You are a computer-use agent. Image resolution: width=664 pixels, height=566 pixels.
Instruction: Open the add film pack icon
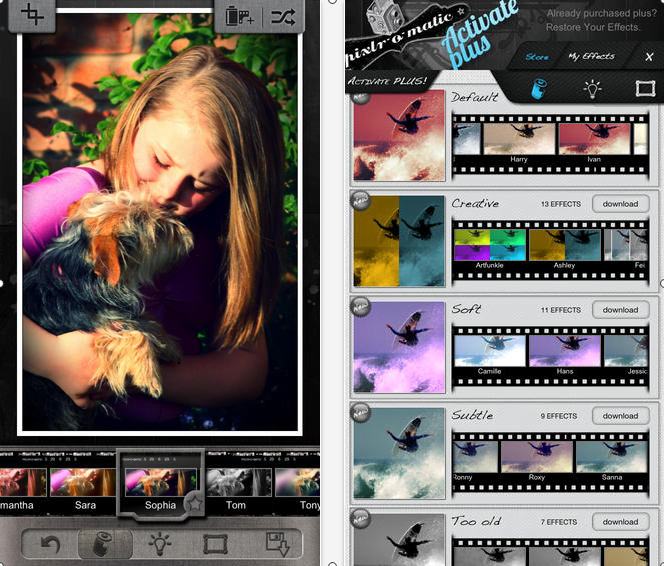240,17
